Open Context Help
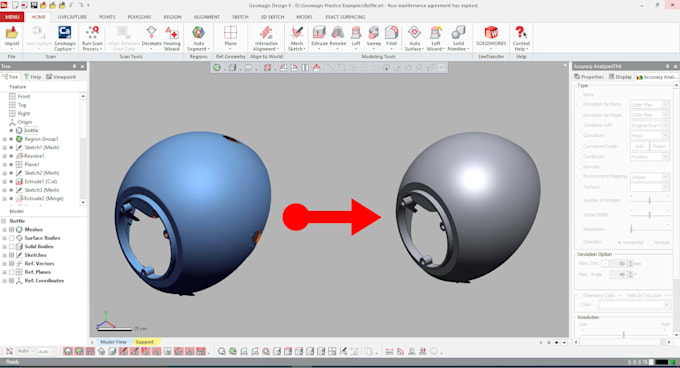The width and height of the screenshot is (680, 368). 521,38
